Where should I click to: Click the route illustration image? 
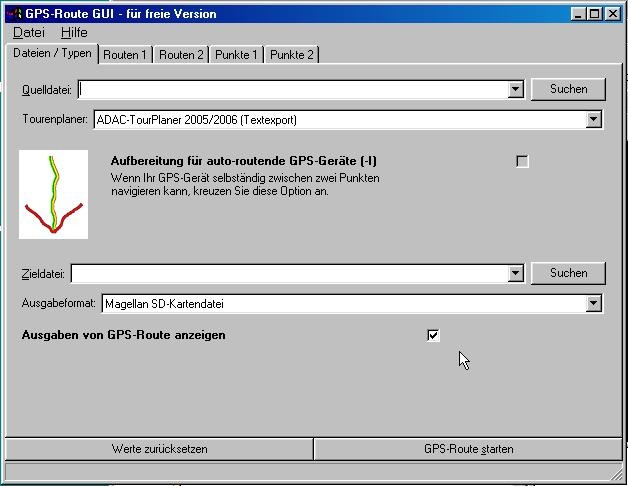[x=53, y=194]
